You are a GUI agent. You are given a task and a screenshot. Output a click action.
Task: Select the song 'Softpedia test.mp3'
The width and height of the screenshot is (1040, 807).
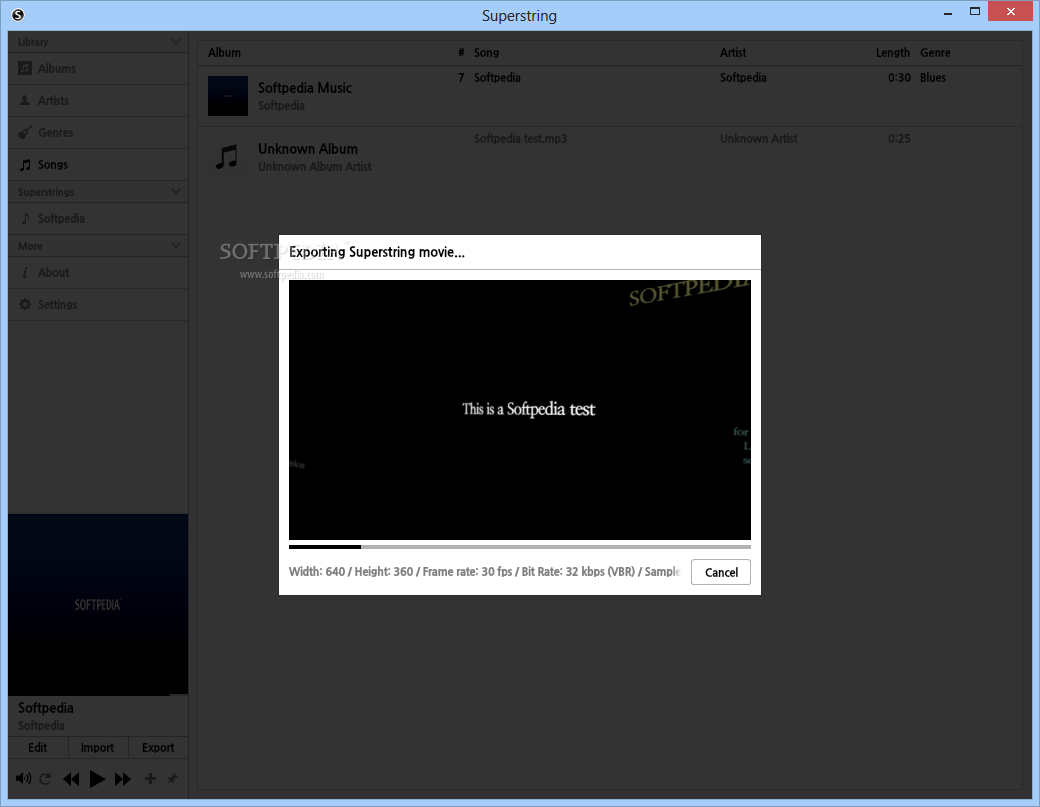tap(521, 139)
